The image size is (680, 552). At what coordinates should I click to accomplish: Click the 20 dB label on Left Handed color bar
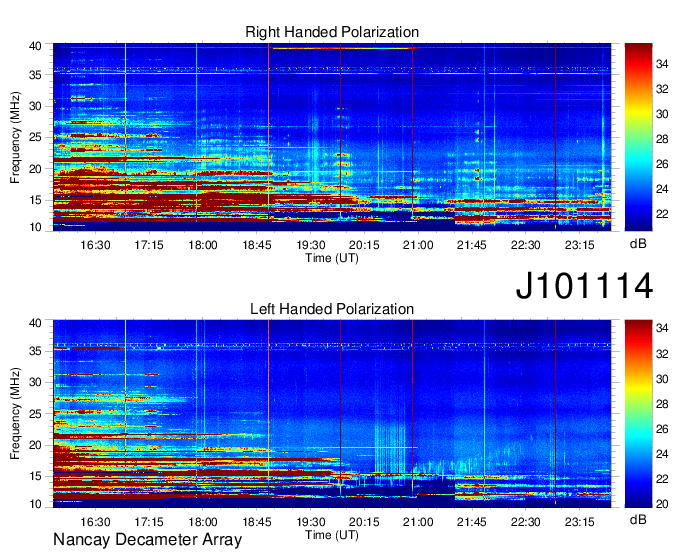pos(662,504)
